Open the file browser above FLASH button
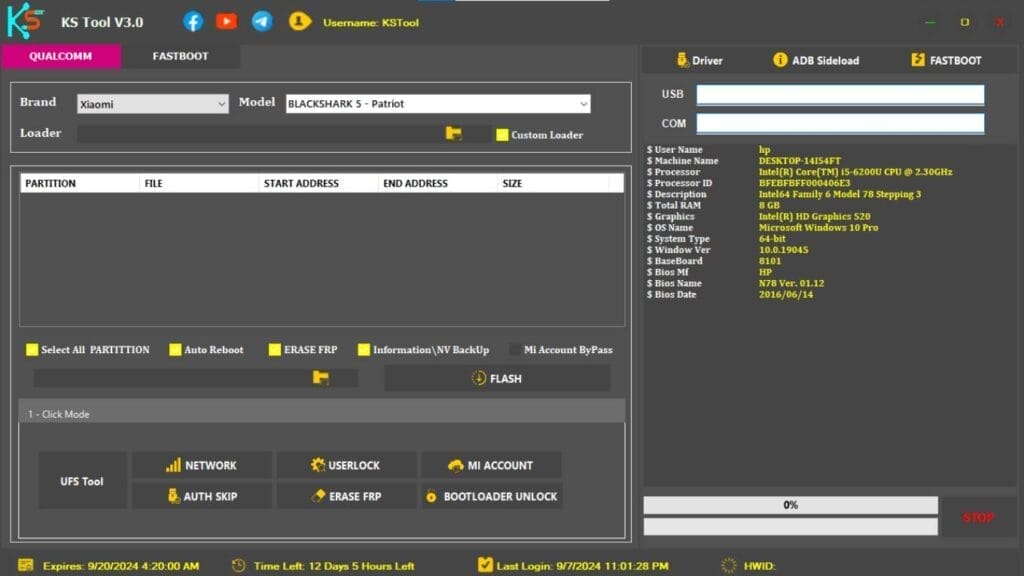The width and height of the screenshot is (1024, 576). pos(319,378)
